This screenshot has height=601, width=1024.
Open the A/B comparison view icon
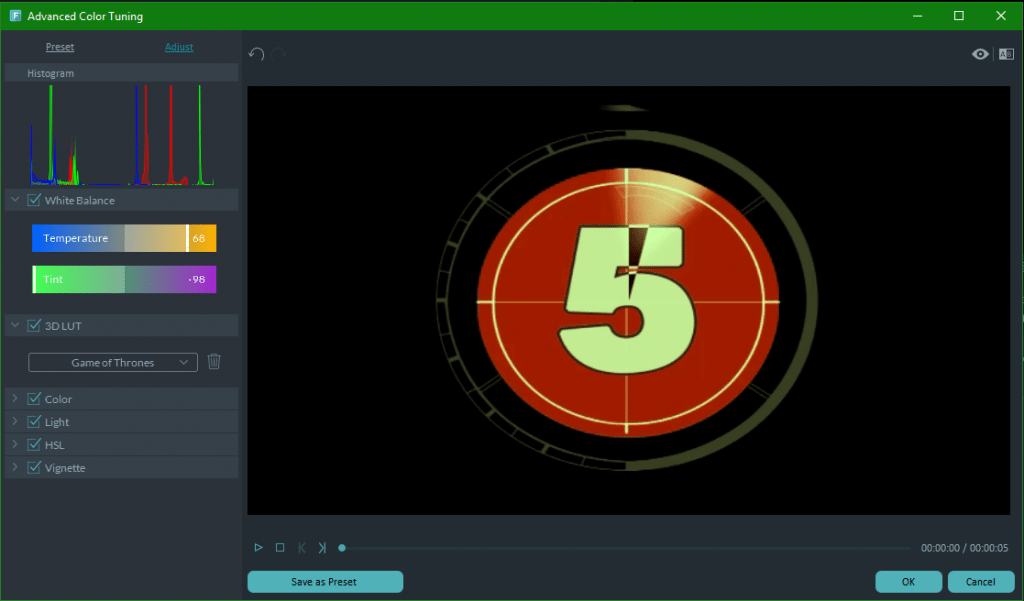[1006, 54]
